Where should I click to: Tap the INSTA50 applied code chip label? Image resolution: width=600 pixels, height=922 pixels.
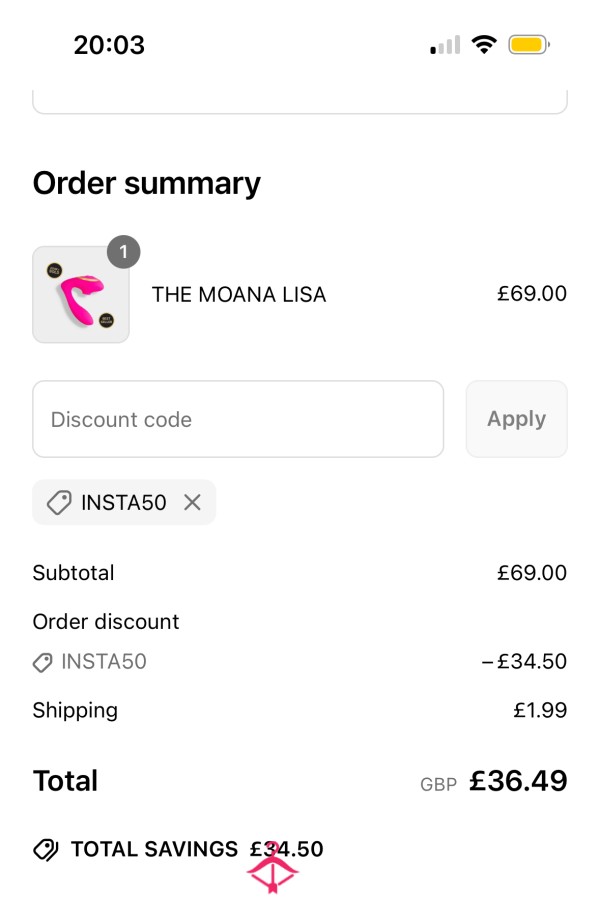[x=124, y=503]
